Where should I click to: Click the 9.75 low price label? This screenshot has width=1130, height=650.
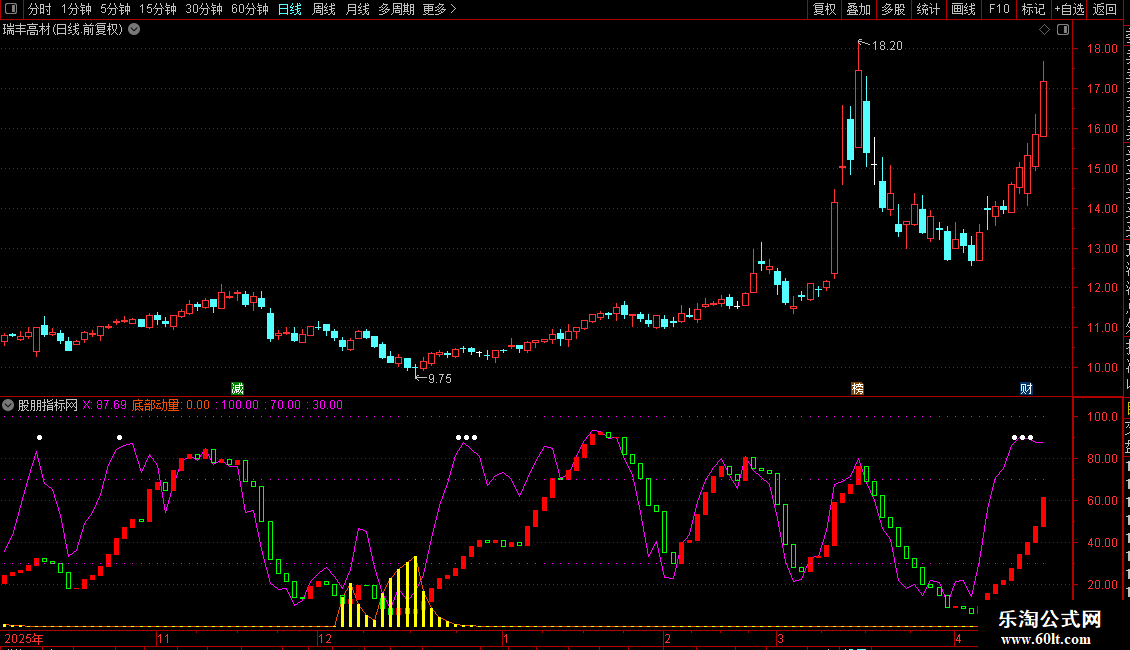pyautogui.click(x=440, y=379)
